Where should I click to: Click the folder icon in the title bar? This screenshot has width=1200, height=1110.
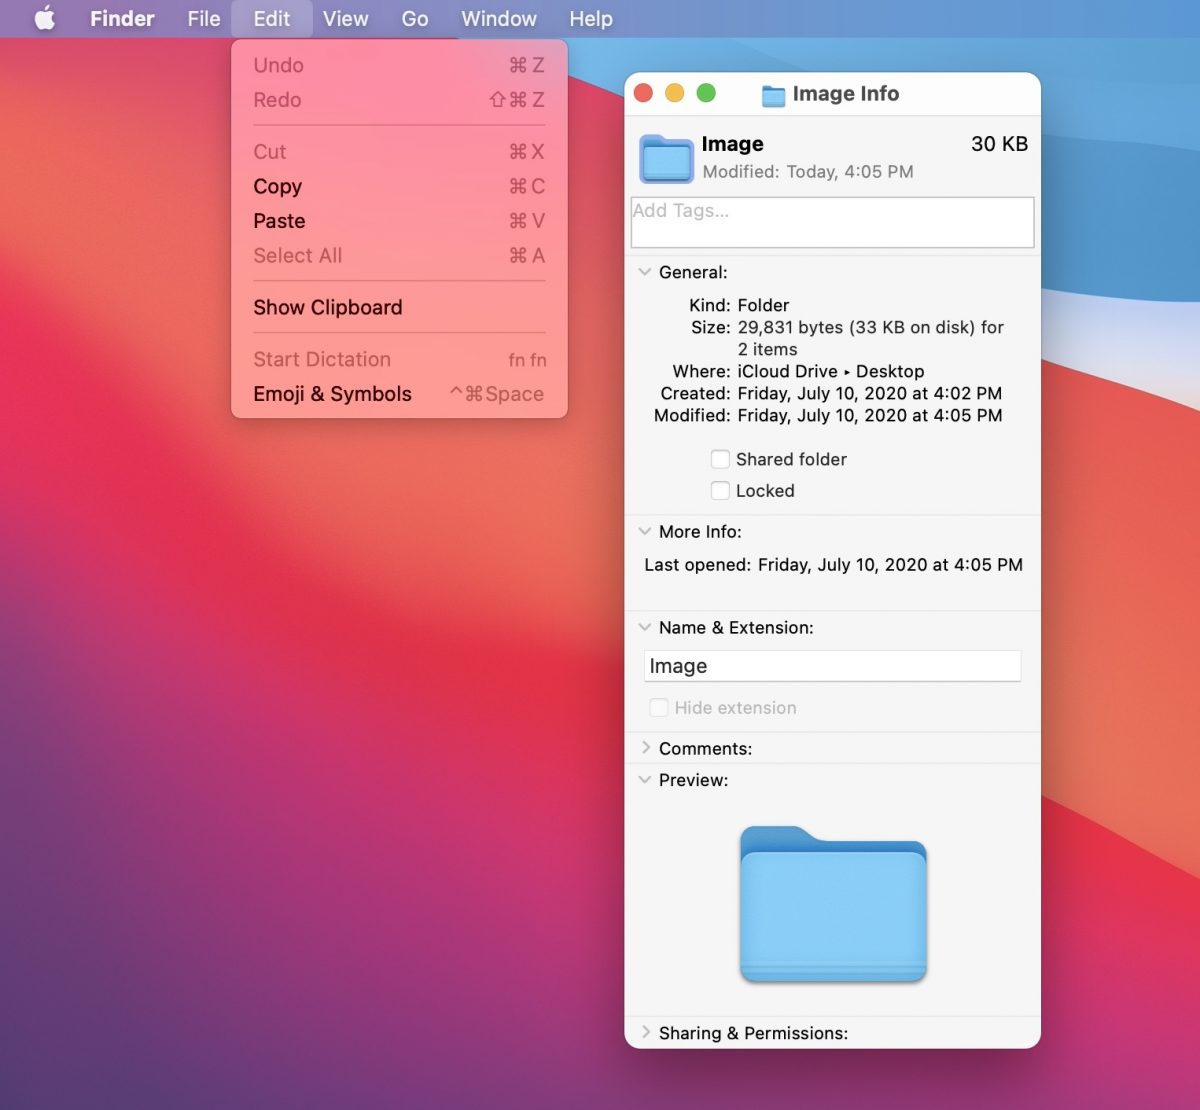point(773,95)
